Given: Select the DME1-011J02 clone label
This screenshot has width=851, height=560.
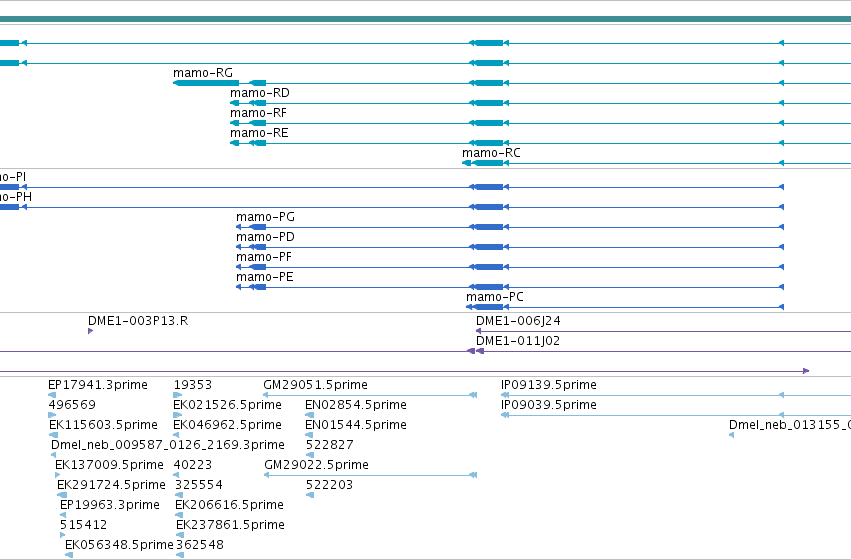Looking at the screenshot, I should [x=518, y=341].
